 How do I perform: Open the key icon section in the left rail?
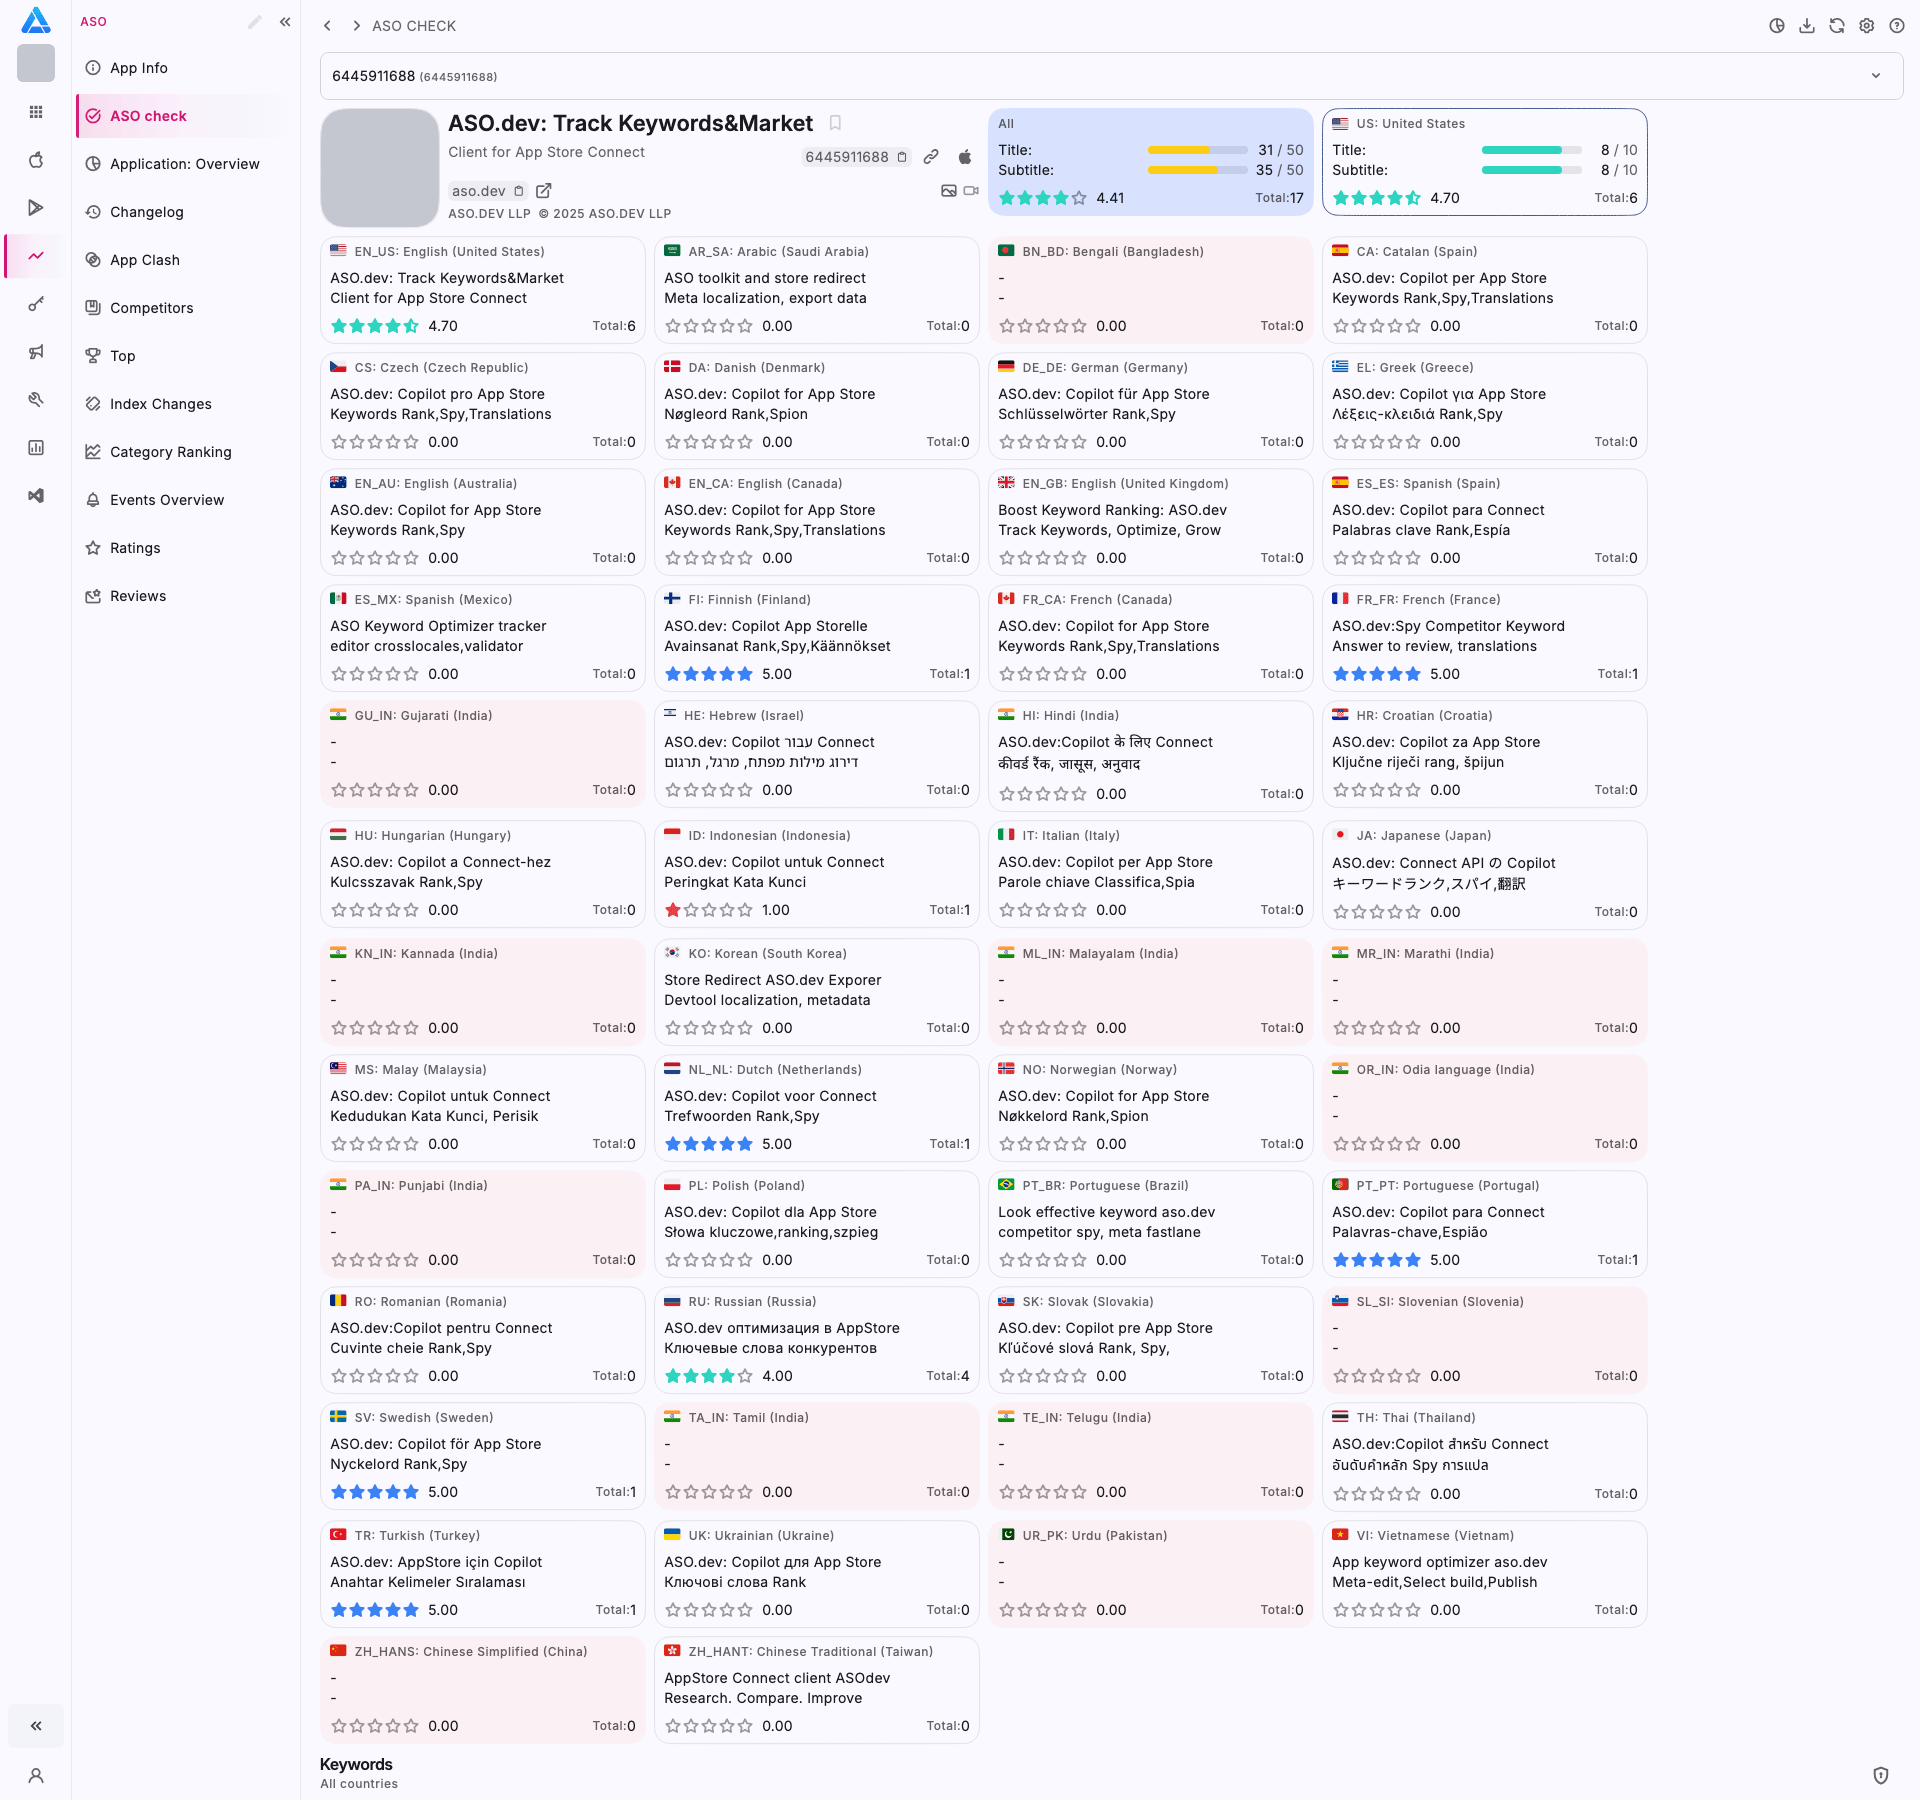tap(36, 304)
